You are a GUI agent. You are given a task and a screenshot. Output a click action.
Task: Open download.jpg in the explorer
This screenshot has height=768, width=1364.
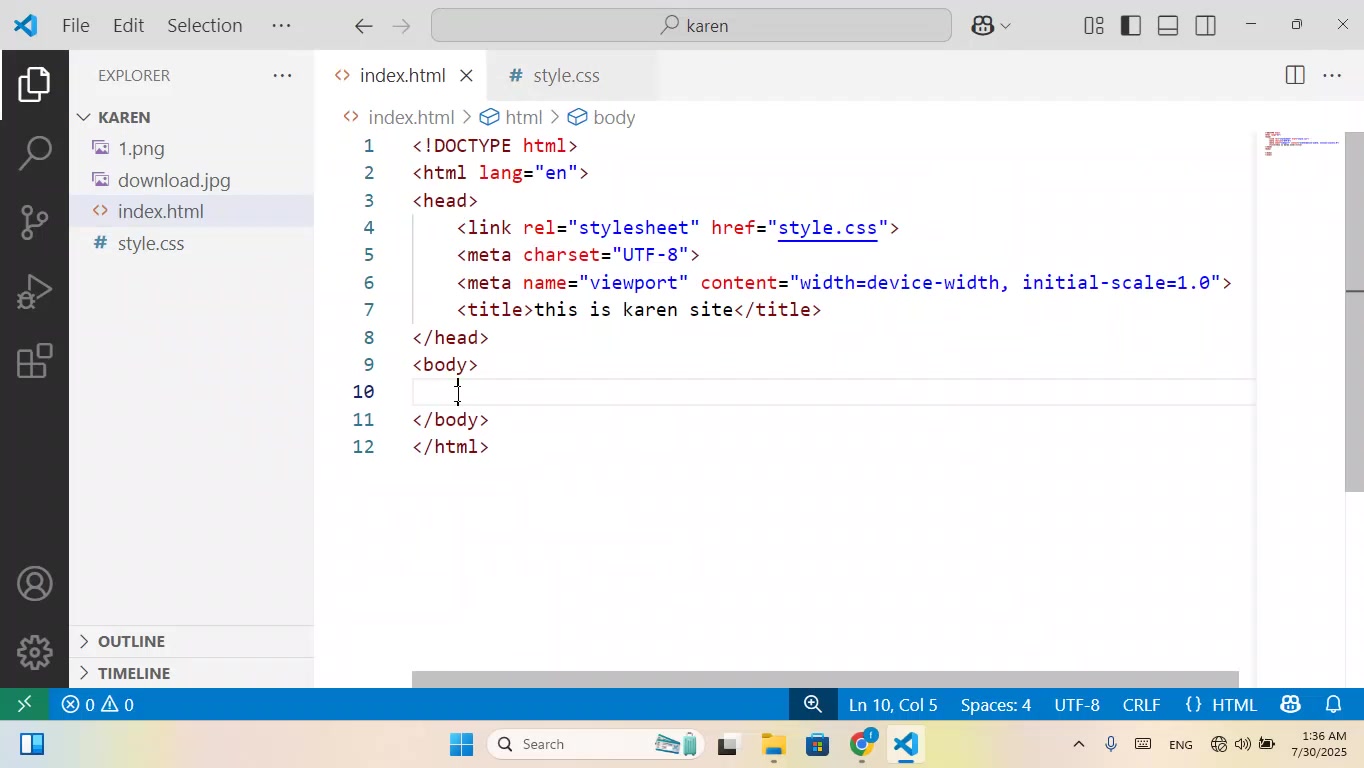[174, 180]
